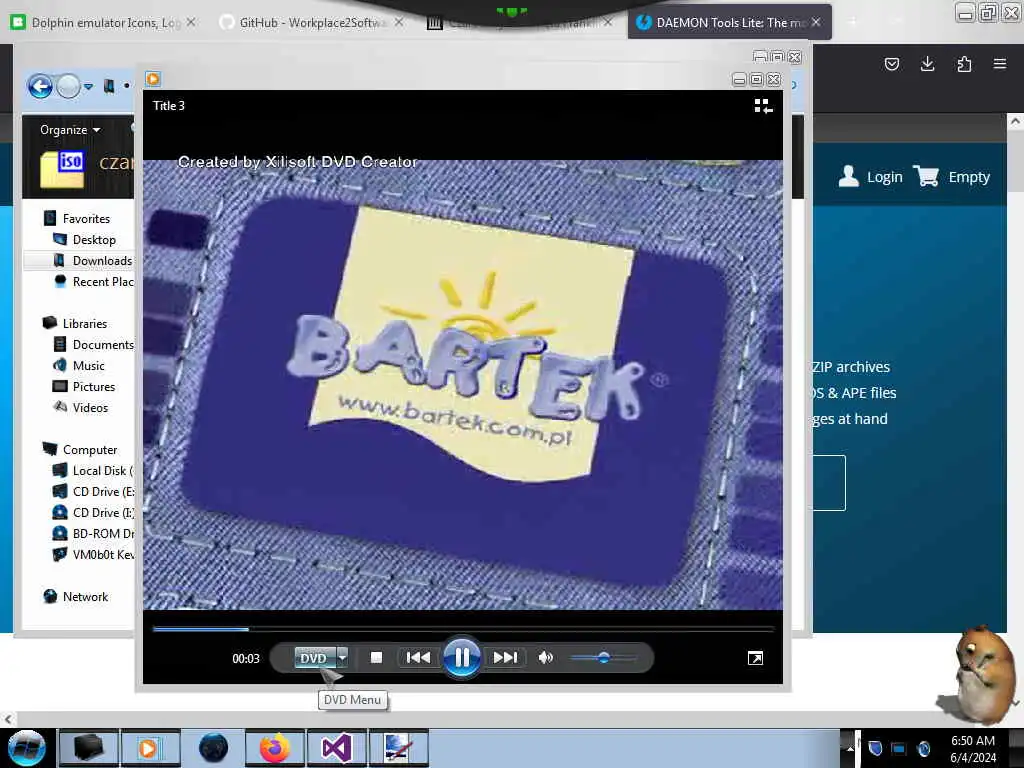Pause playback in Windows Media Player
Screen dimensions: 1024x768
point(462,658)
